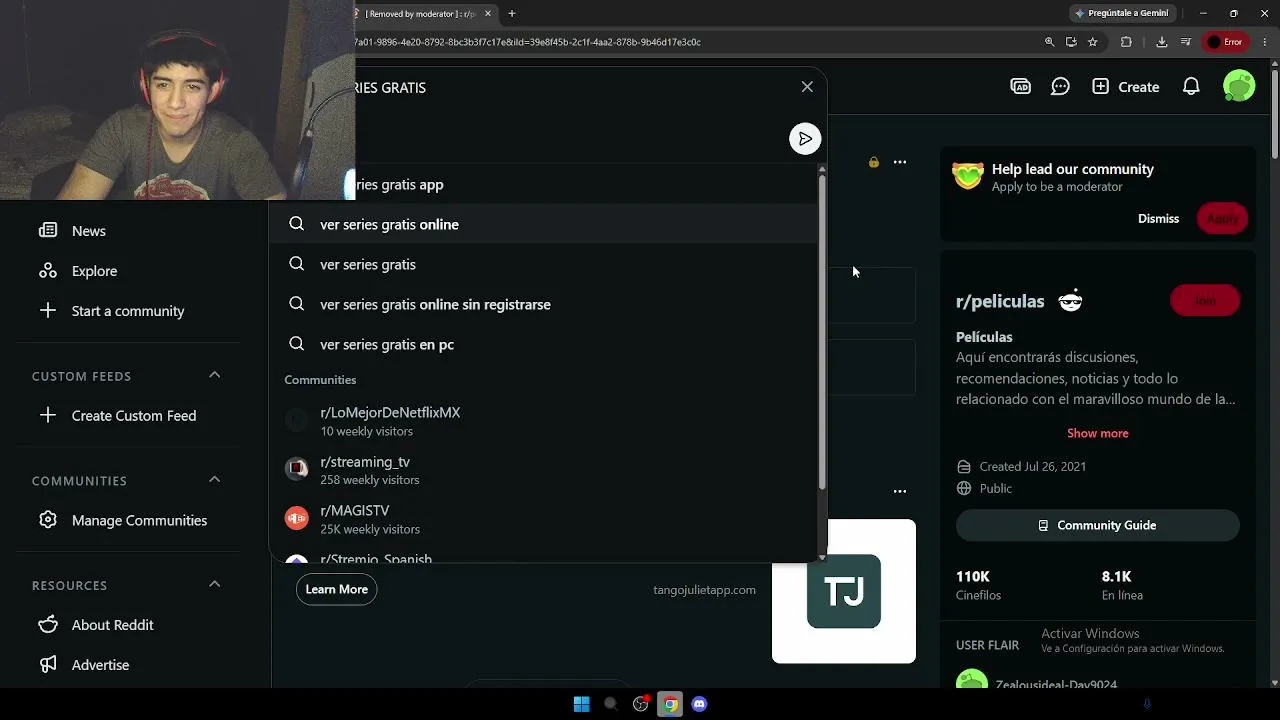Image resolution: width=1280 pixels, height=720 pixels.
Task: Select the plain 'ver series gratis' suggestion
Action: [543, 264]
